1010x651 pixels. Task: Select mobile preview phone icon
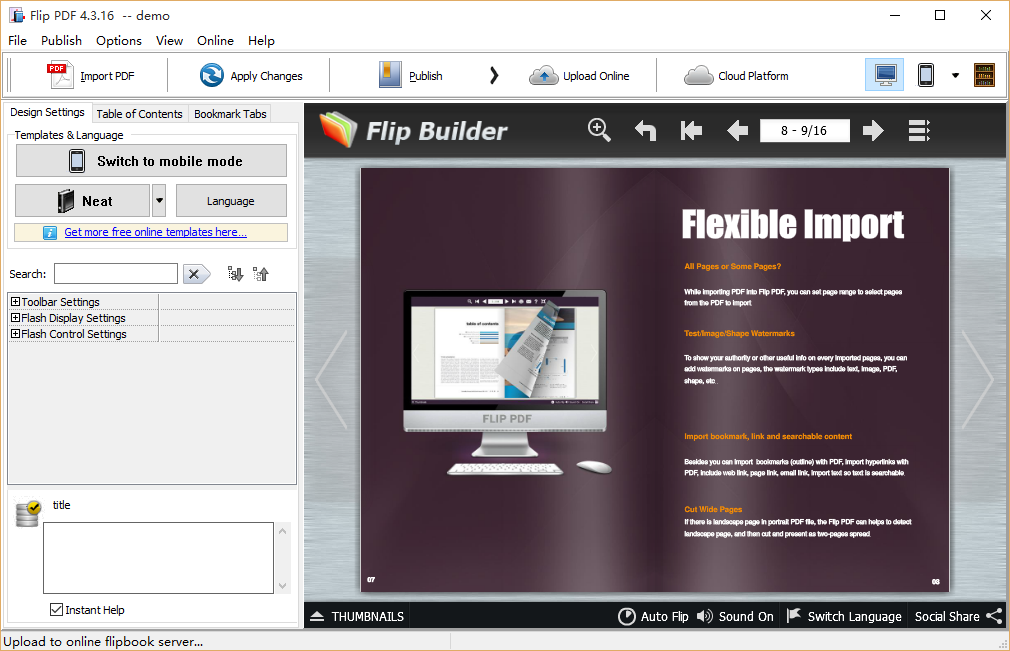[x=926, y=75]
